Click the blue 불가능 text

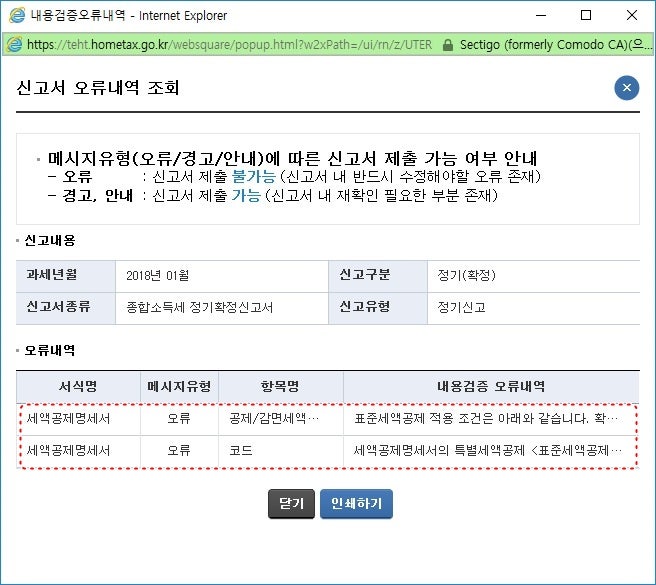point(254,177)
